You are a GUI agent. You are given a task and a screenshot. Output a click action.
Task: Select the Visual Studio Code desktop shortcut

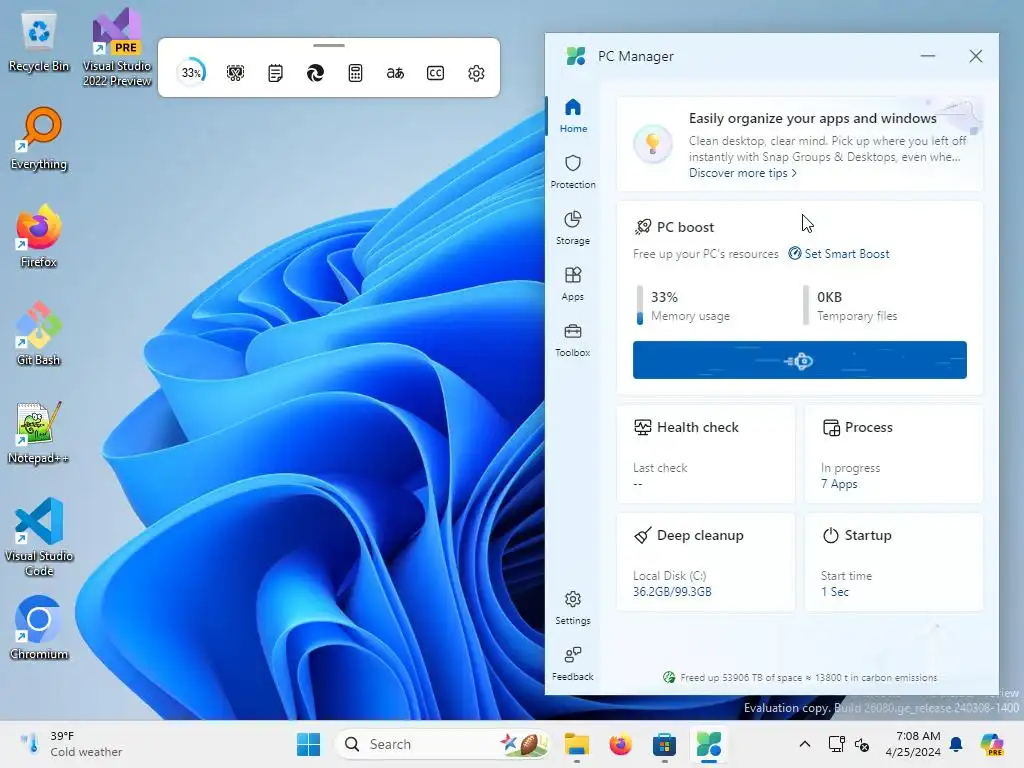(x=39, y=537)
